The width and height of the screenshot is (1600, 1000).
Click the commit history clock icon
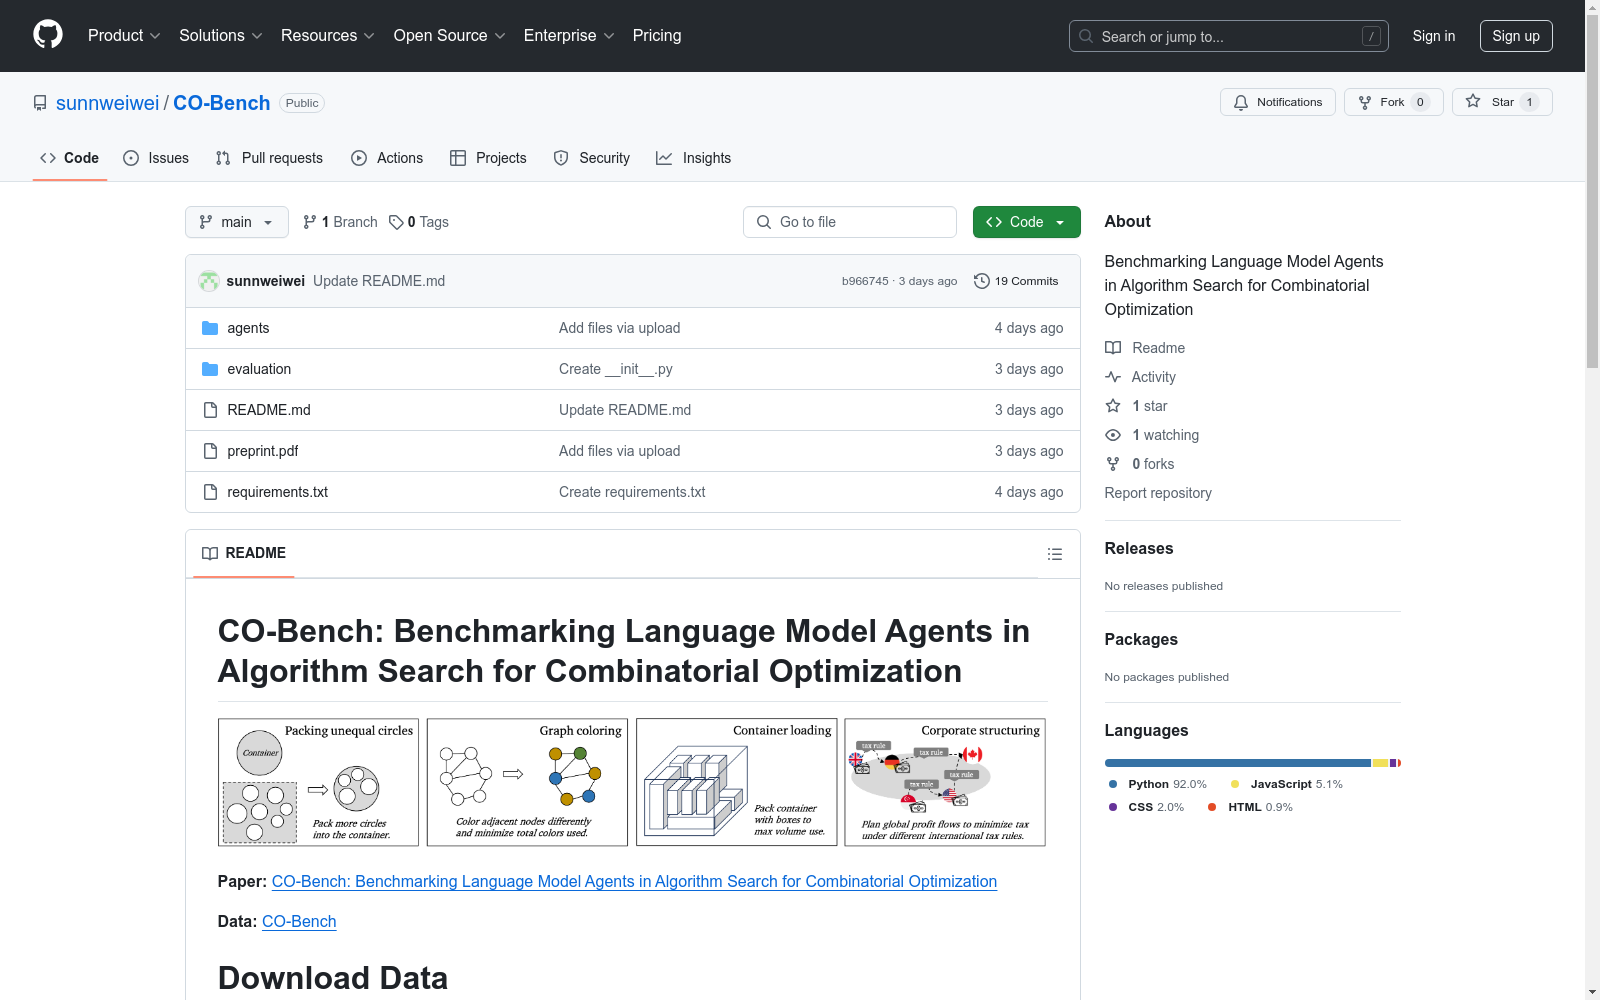click(982, 281)
